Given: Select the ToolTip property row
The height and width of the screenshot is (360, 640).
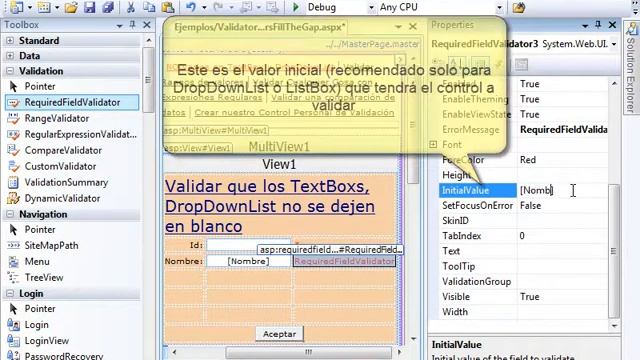Looking at the screenshot, I should pos(523,267).
